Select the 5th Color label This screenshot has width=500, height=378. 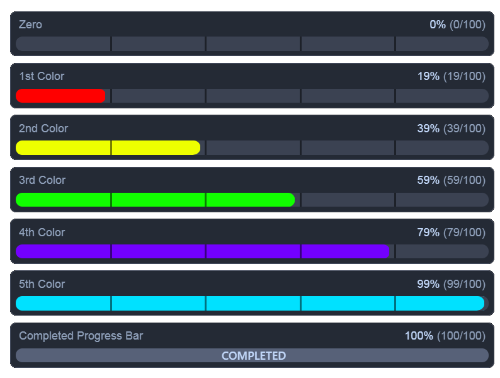[x=42, y=284]
